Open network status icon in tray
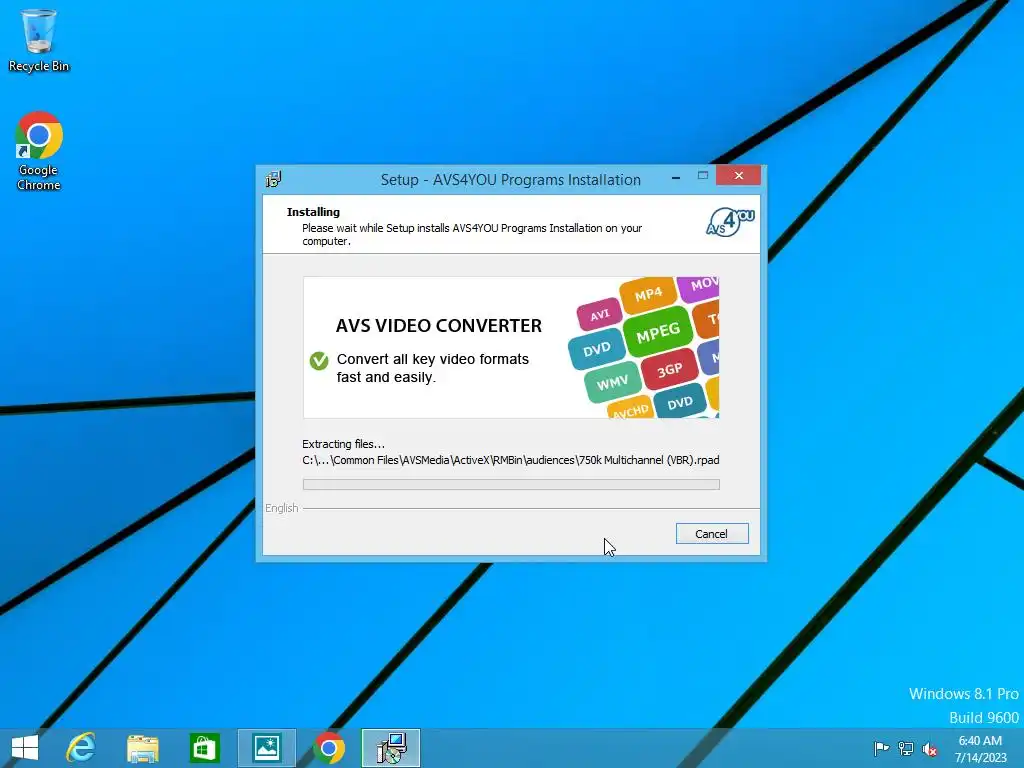This screenshot has width=1024, height=768. click(x=906, y=748)
